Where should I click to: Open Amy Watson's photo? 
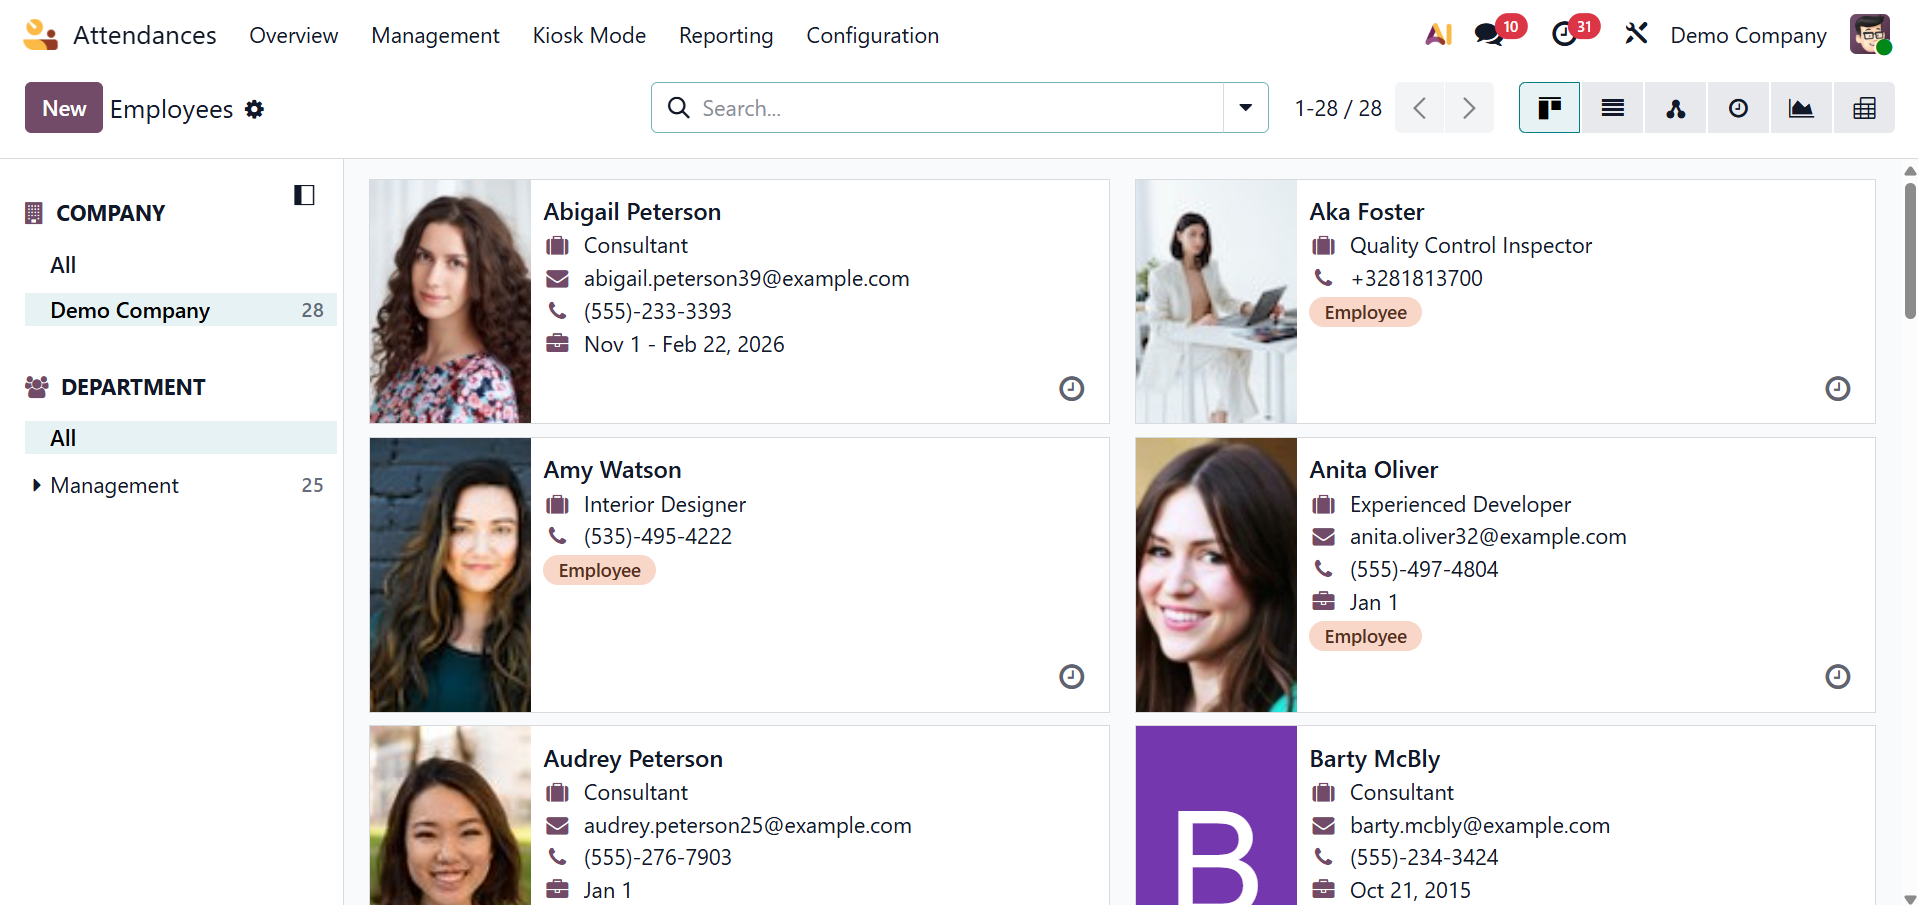tap(450, 575)
